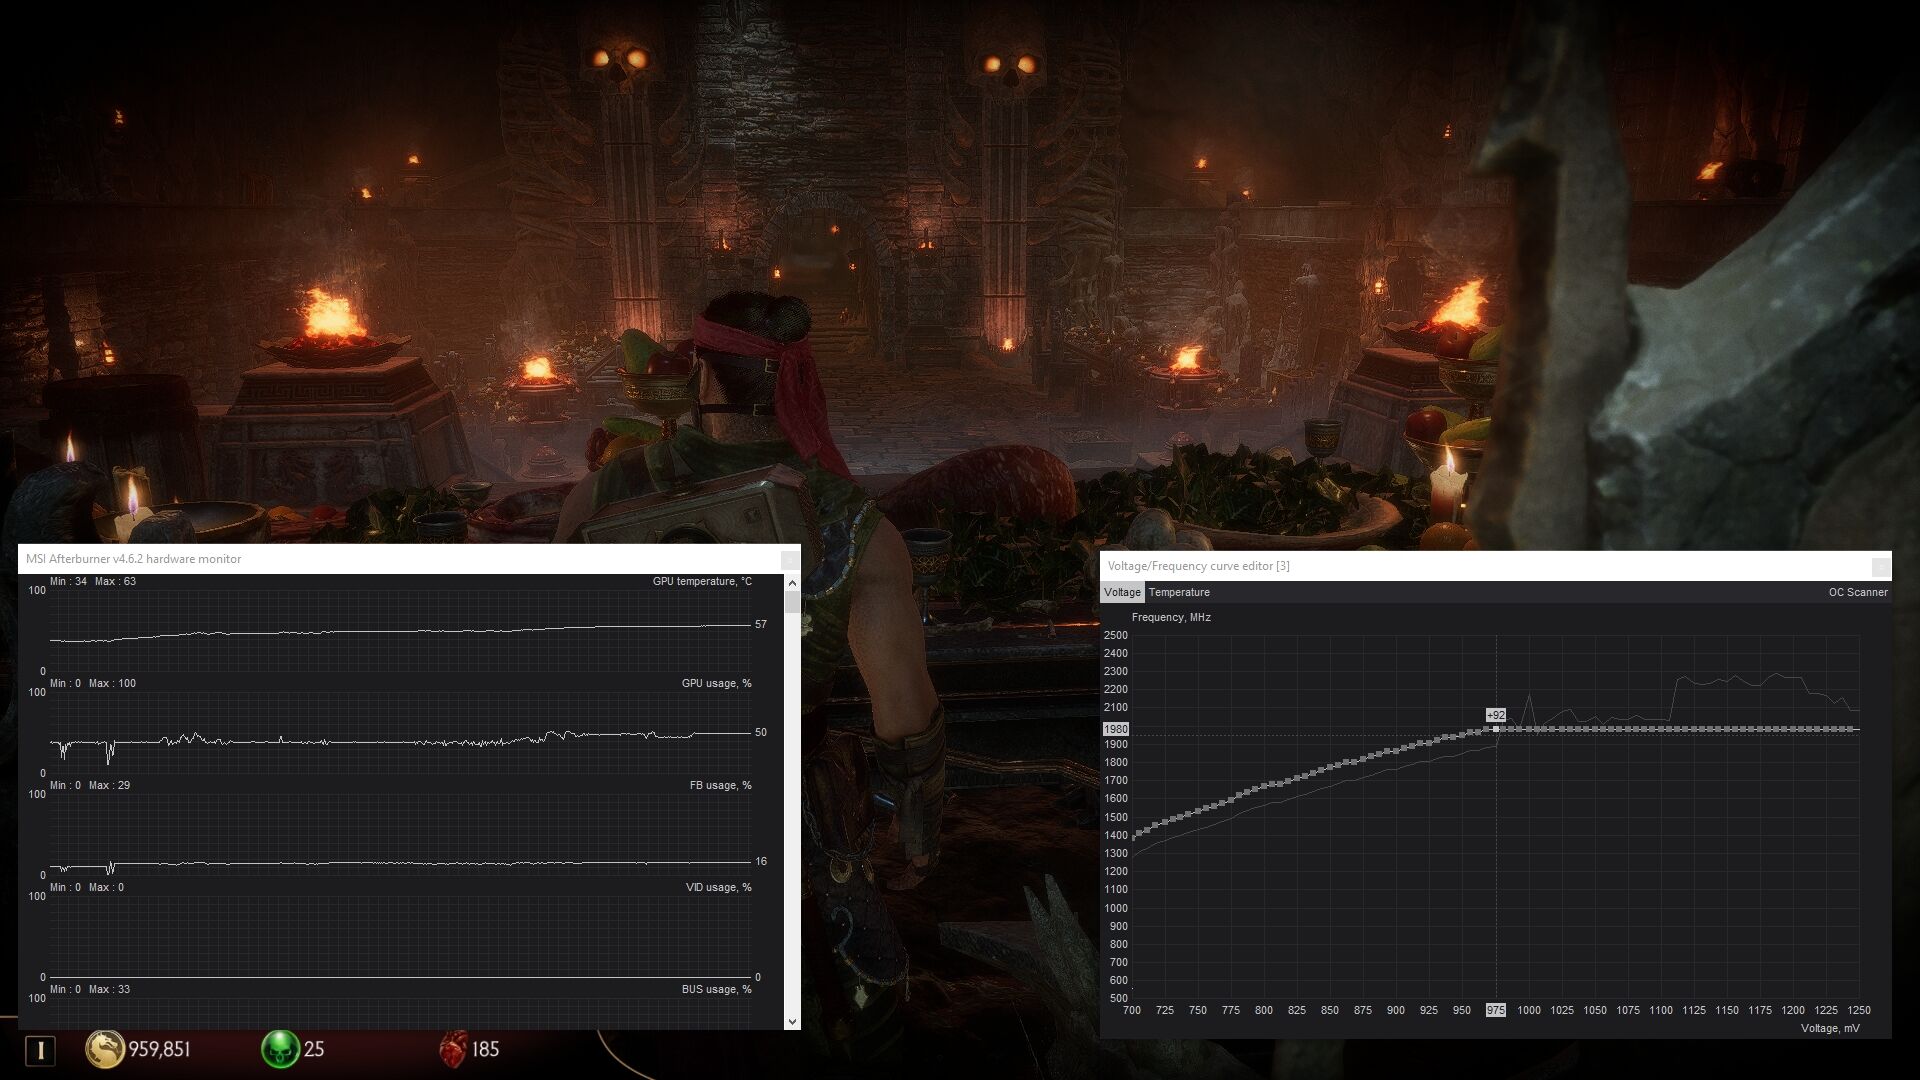Run the OC Scanner
Screen dimensions: 1920x1080
pos(1857,592)
